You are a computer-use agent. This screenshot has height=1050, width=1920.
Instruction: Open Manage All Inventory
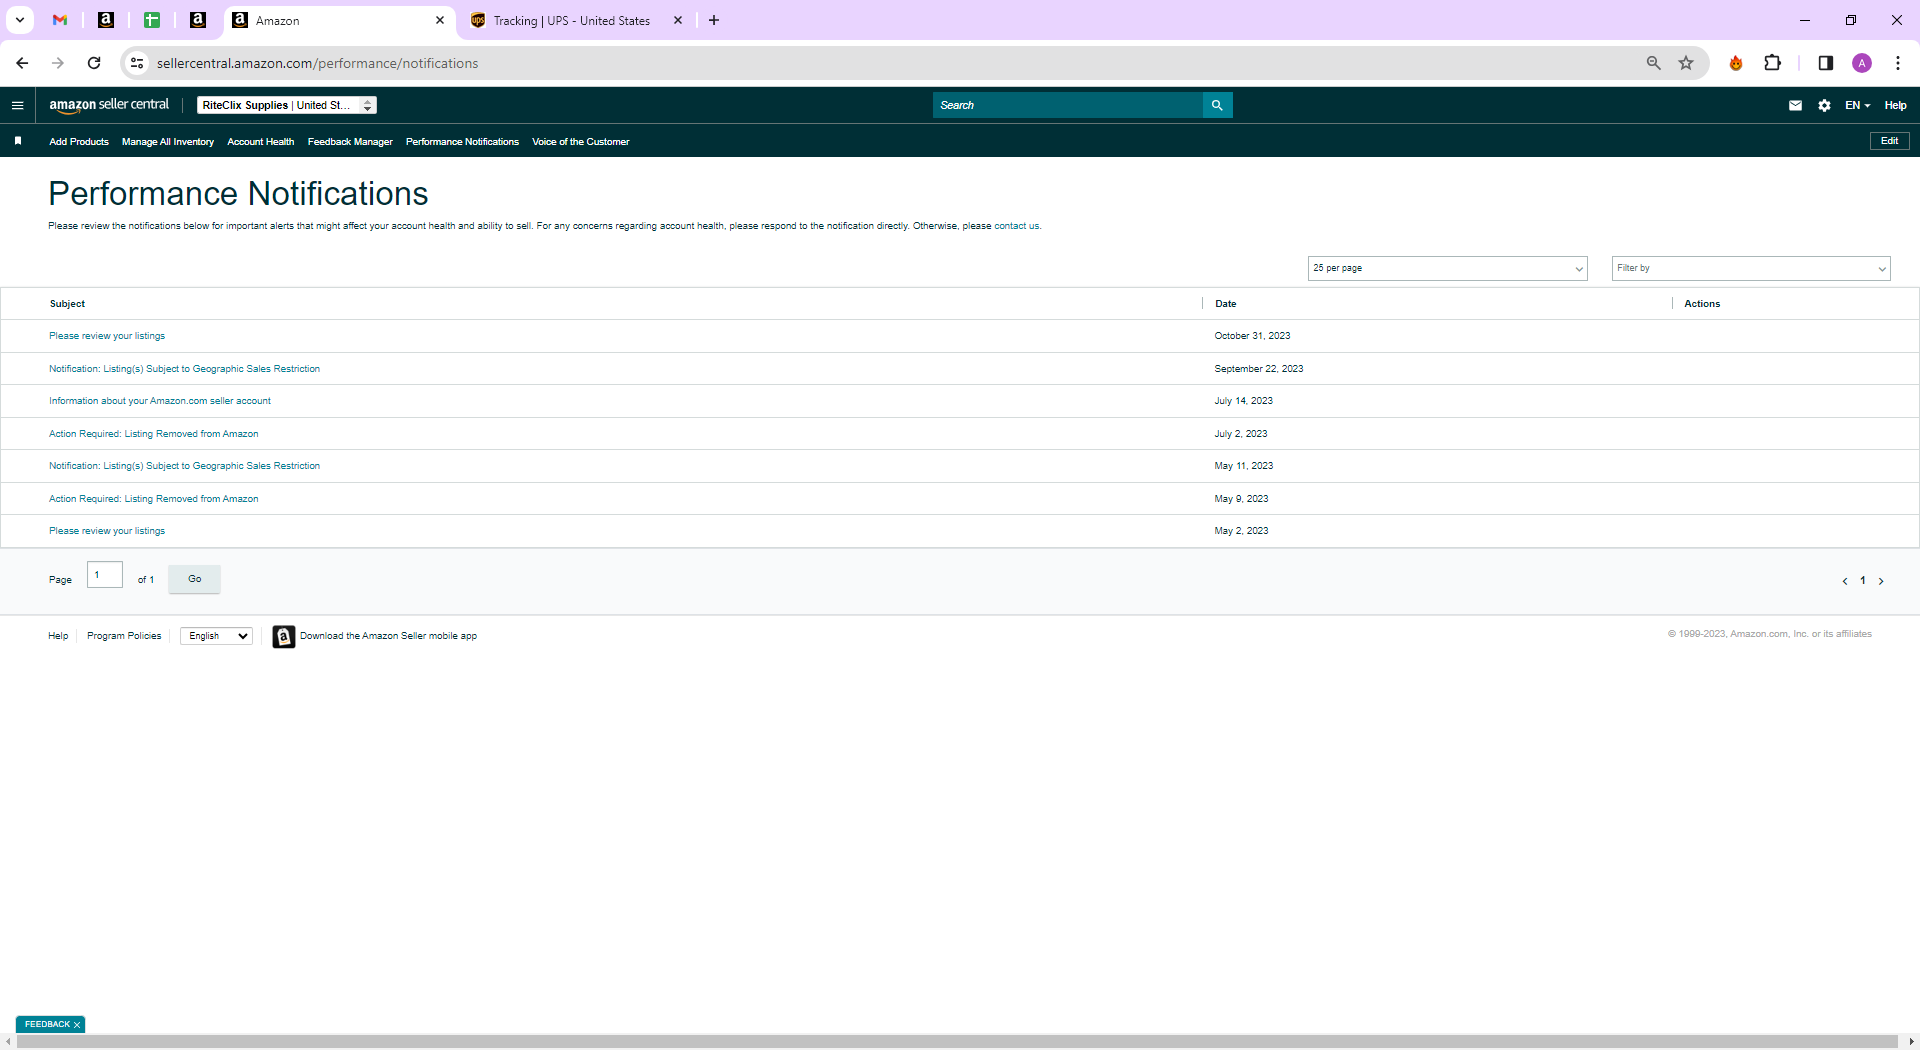click(x=168, y=142)
